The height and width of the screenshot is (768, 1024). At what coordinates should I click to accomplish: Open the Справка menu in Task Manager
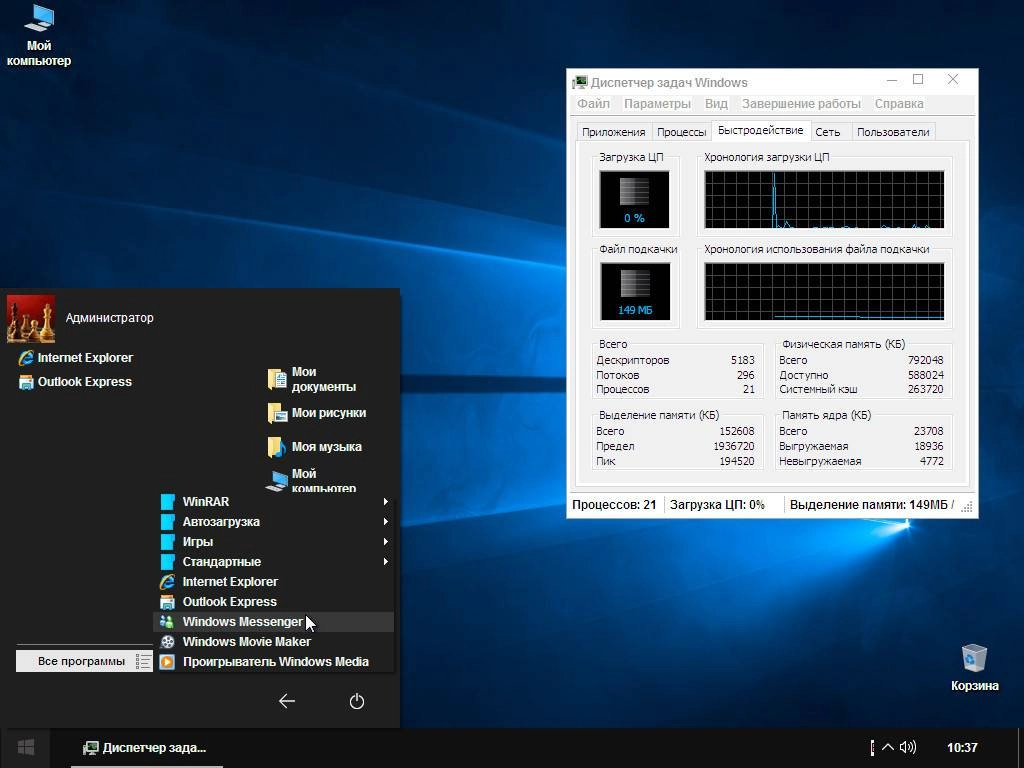(x=899, y=104)
